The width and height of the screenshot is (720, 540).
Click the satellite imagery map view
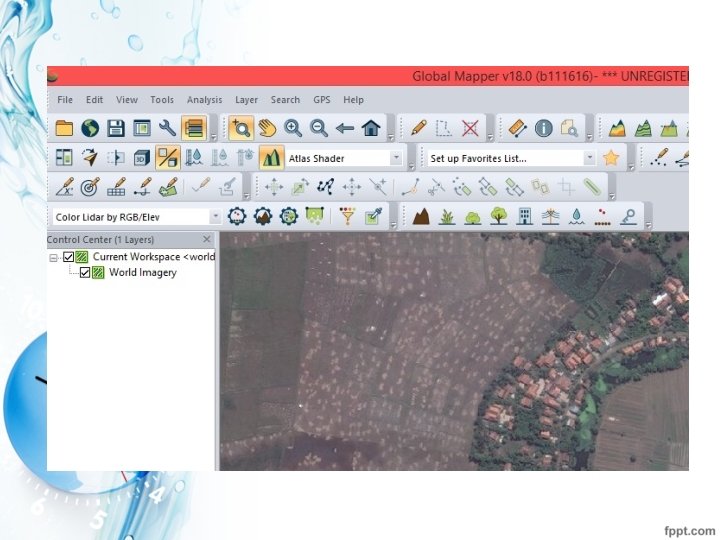click(x=454, y=351)
